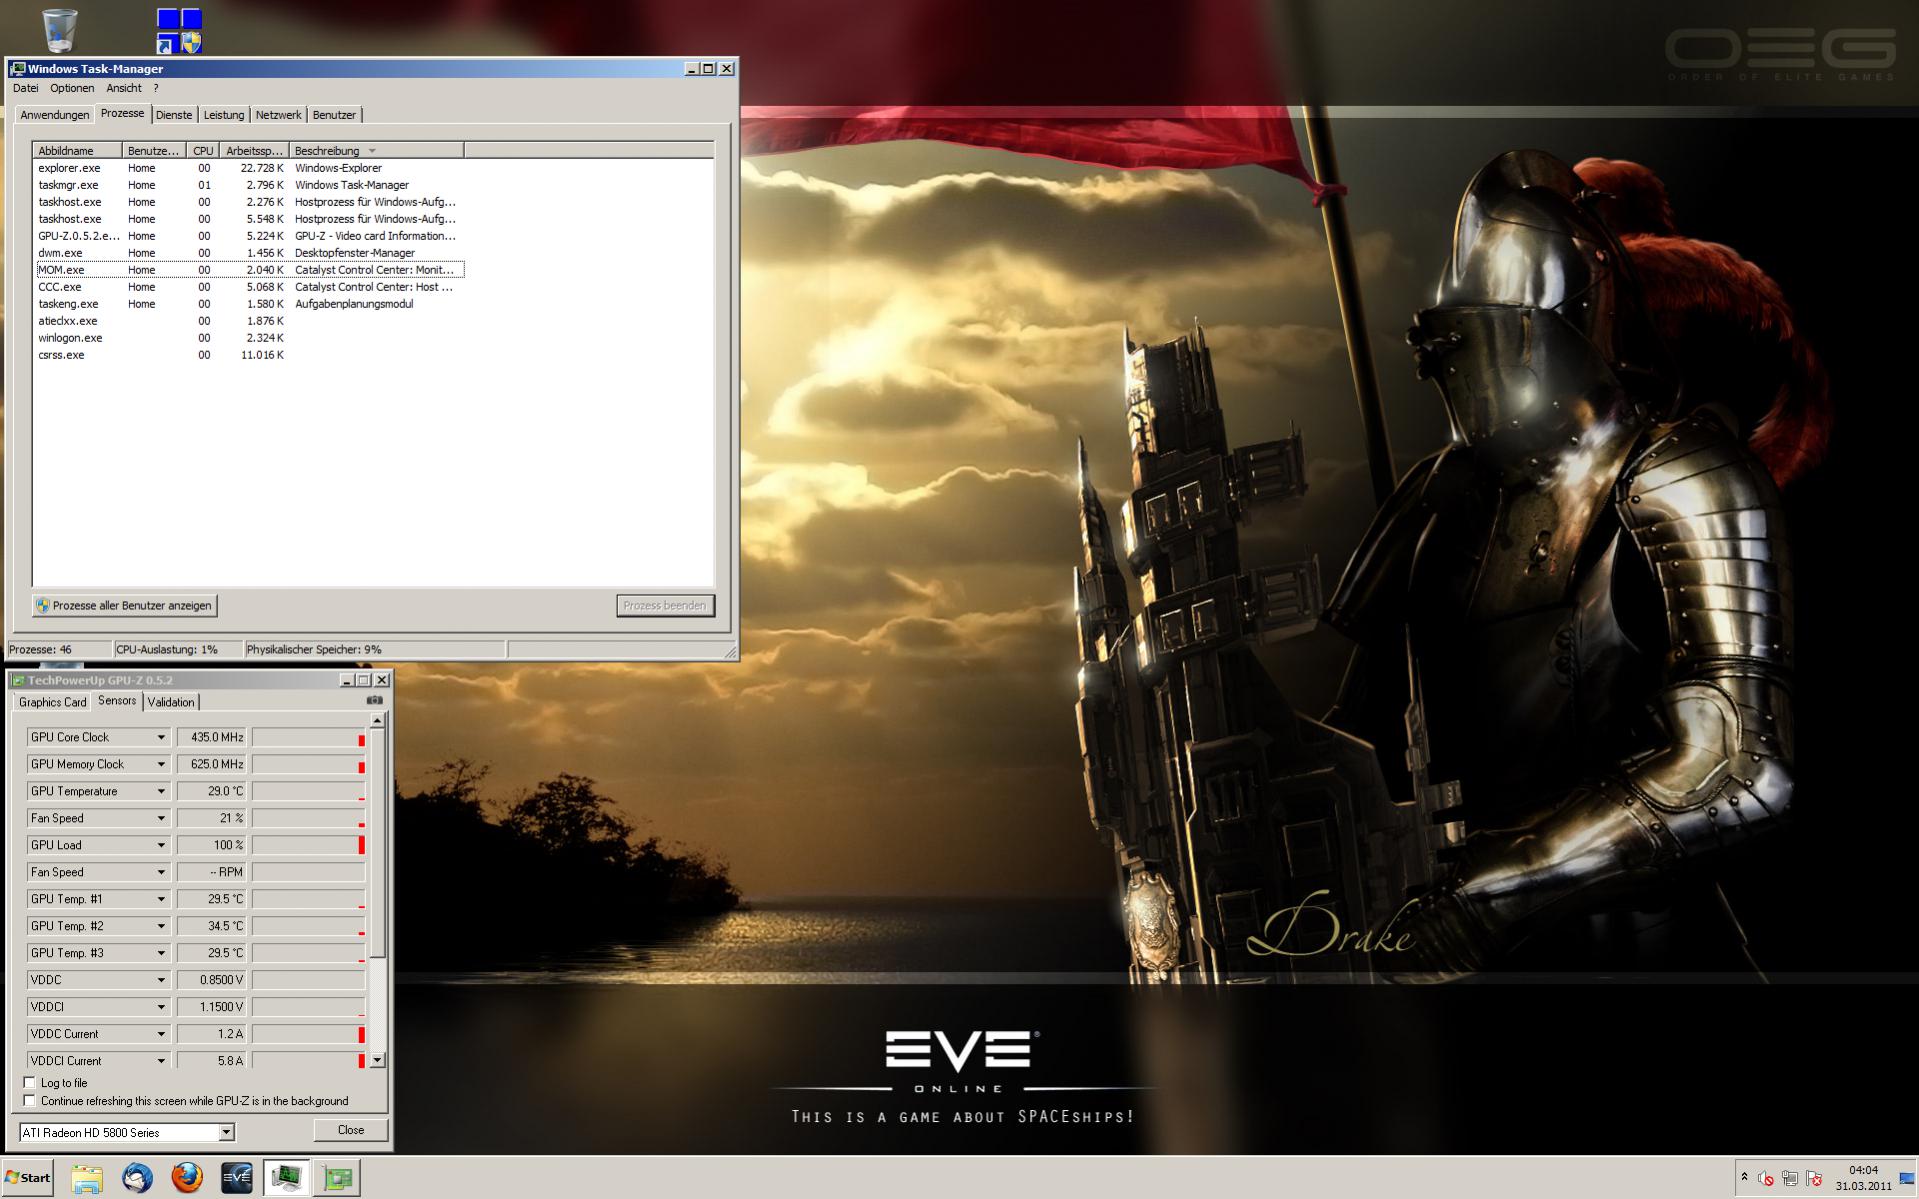Open GPU Temperature sensor dropdown
This screenshot has width=1919, height=1199.
click(161, 792)
